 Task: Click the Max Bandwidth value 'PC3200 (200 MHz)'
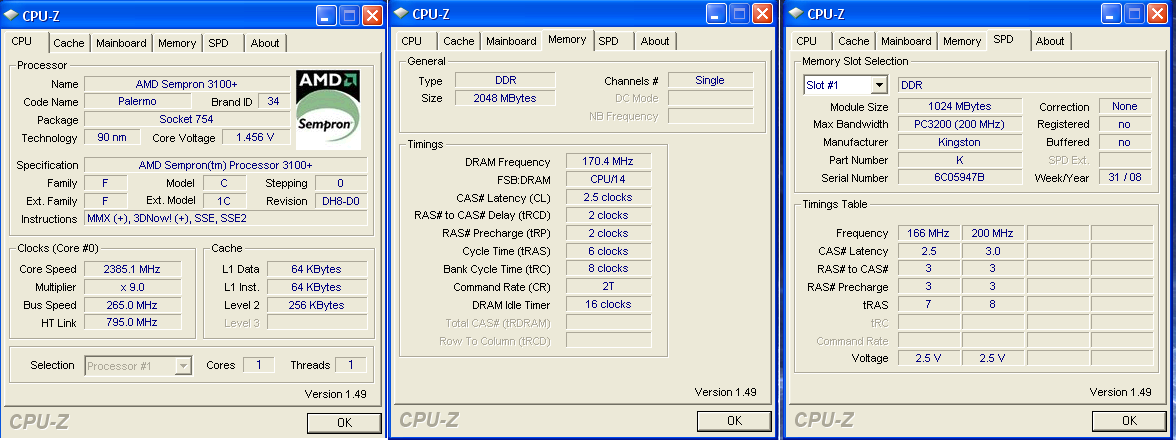[960, 124]
